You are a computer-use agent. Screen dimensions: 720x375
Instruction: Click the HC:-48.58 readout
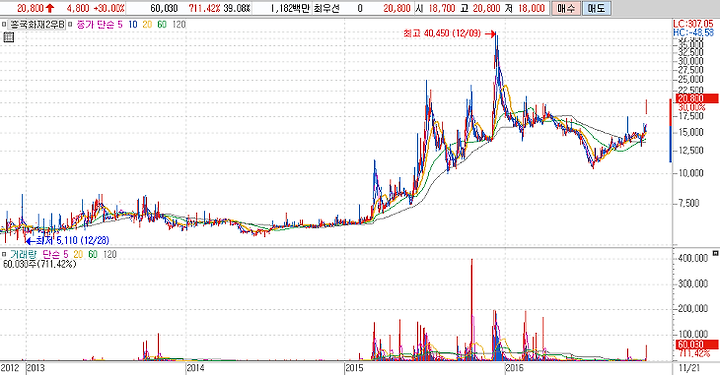click(693, 33)
